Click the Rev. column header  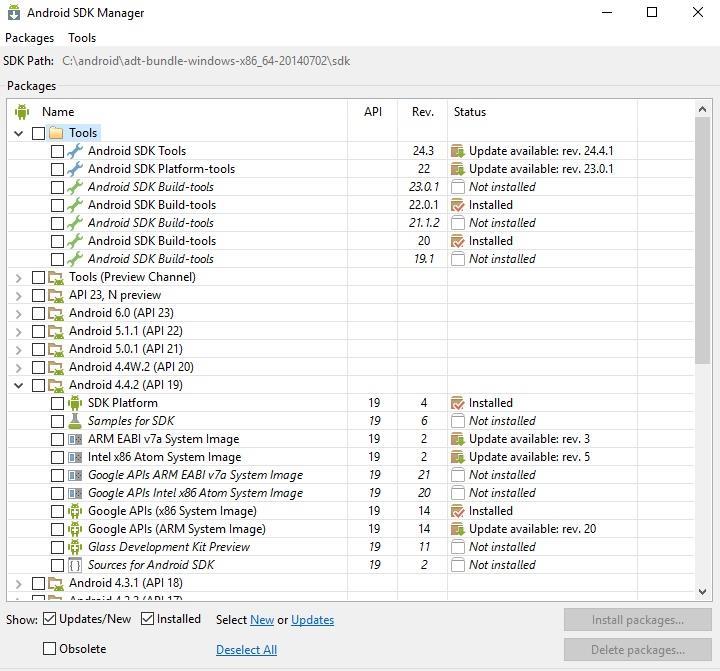[x=422, y=112]
